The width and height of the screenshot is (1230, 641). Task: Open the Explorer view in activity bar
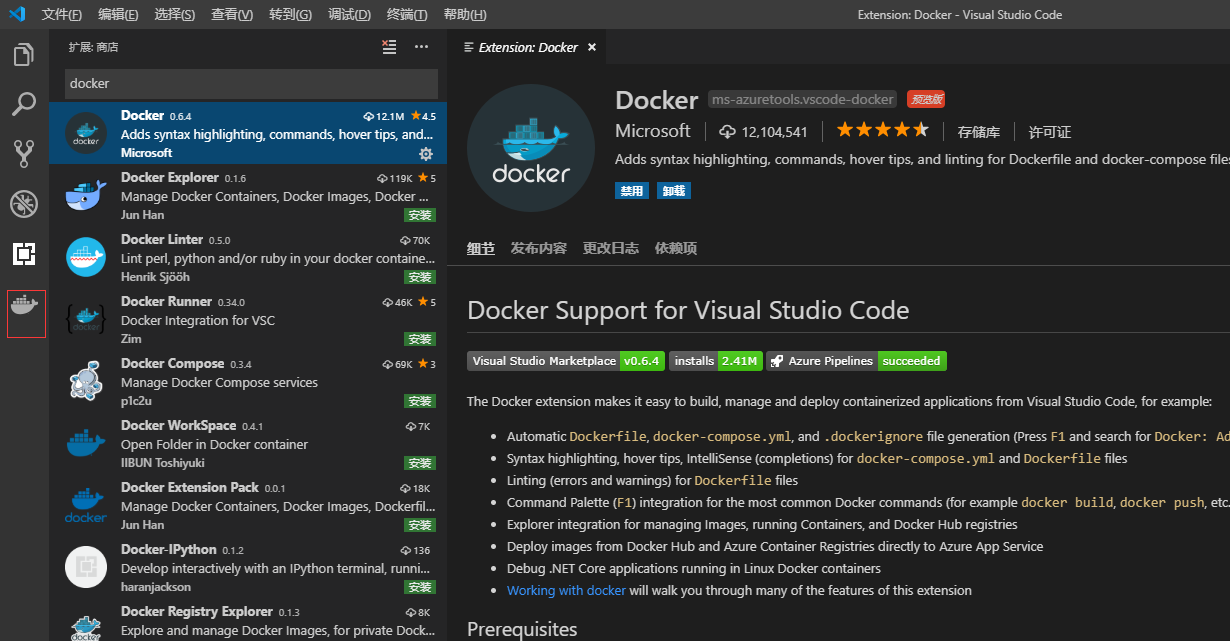click(24, 54)
